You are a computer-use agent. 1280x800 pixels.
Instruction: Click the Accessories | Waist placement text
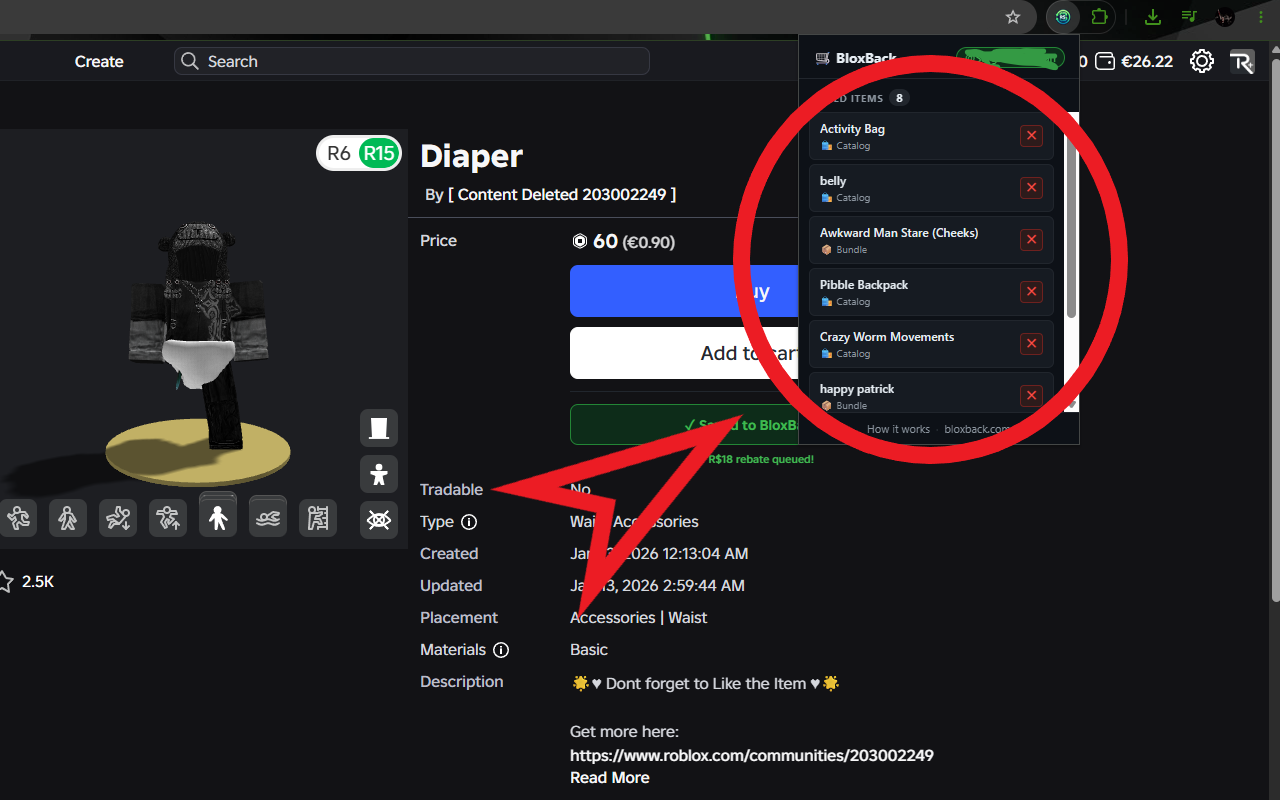(638, 618)
